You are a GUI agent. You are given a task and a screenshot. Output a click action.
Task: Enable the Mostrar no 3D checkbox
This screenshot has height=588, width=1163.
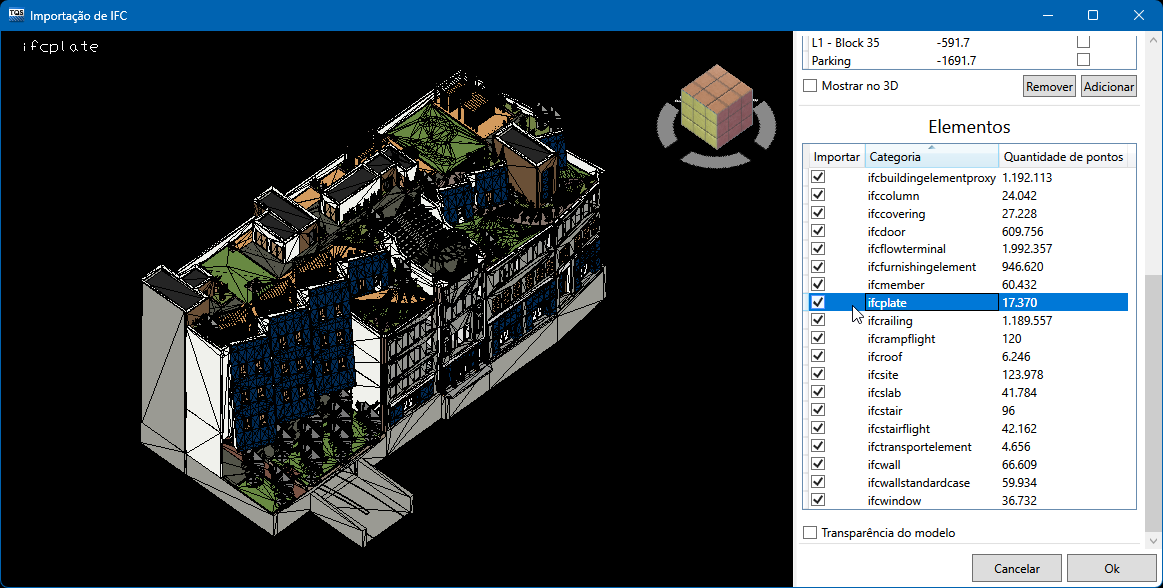click(x=810, y=86)
